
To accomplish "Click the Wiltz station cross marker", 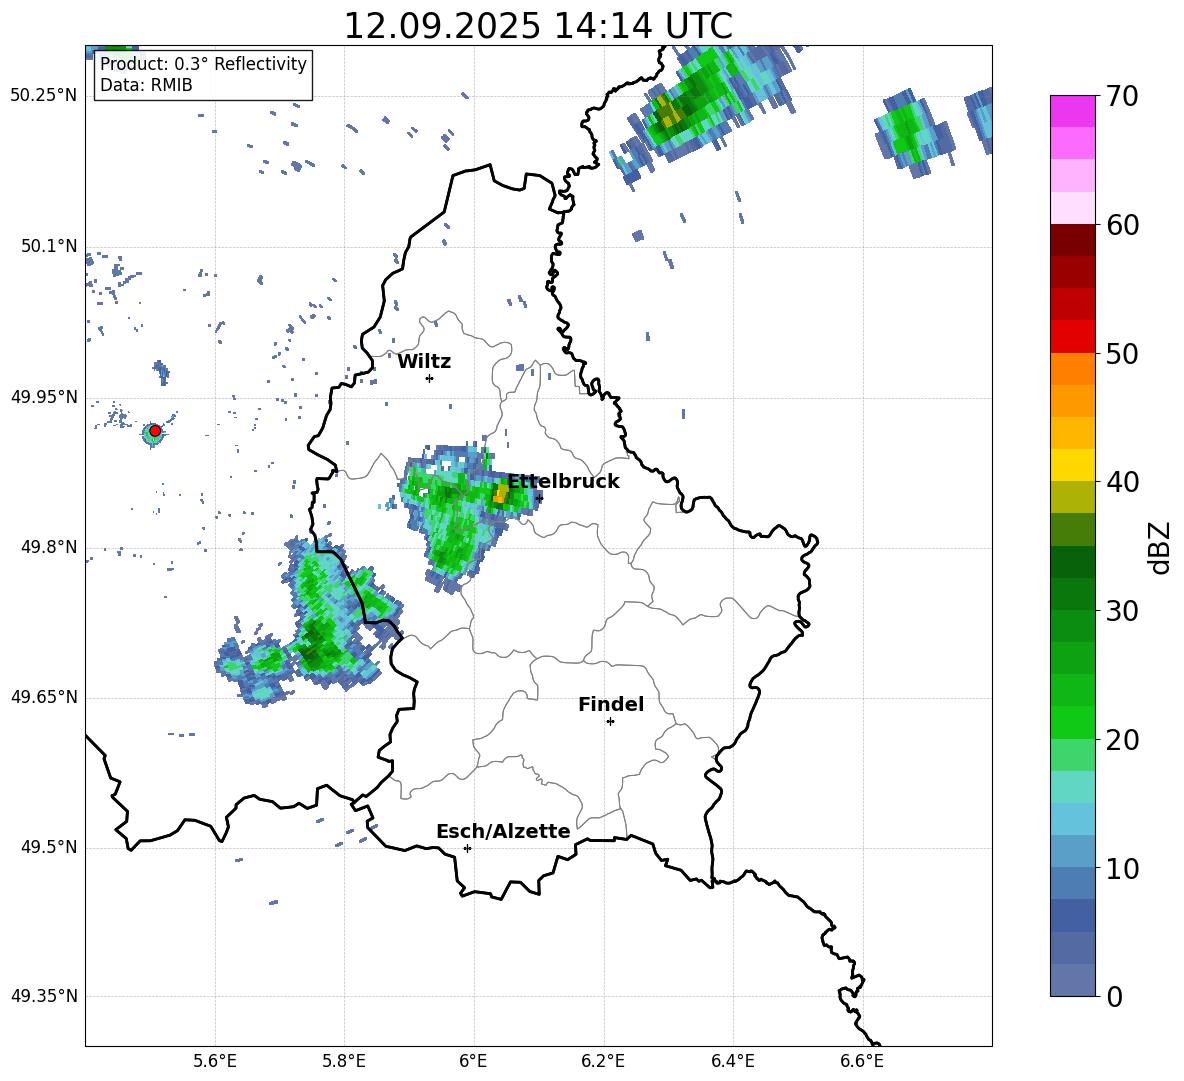I will (x=429, y=378).
